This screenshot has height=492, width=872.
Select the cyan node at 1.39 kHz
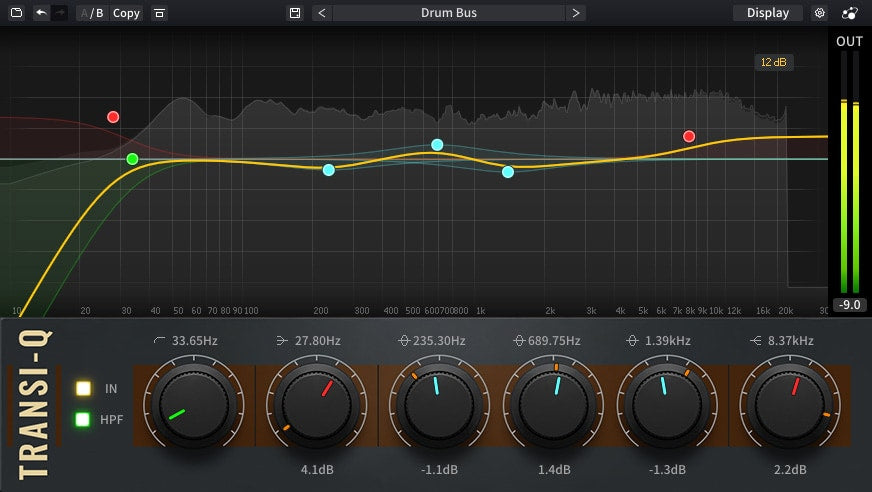(x=508, y=172)
